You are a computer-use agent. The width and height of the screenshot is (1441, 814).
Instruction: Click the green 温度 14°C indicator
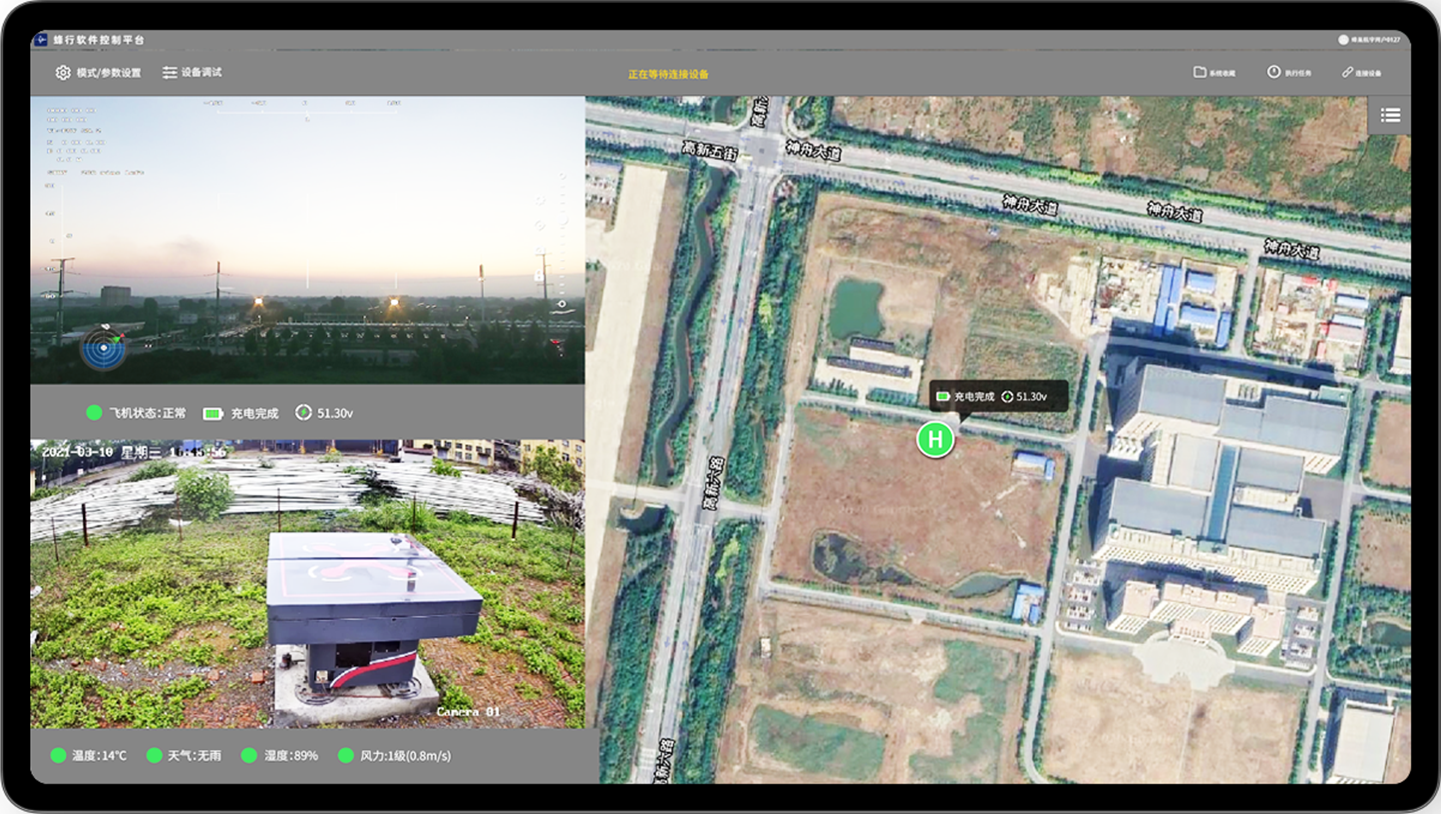point(58,756)
